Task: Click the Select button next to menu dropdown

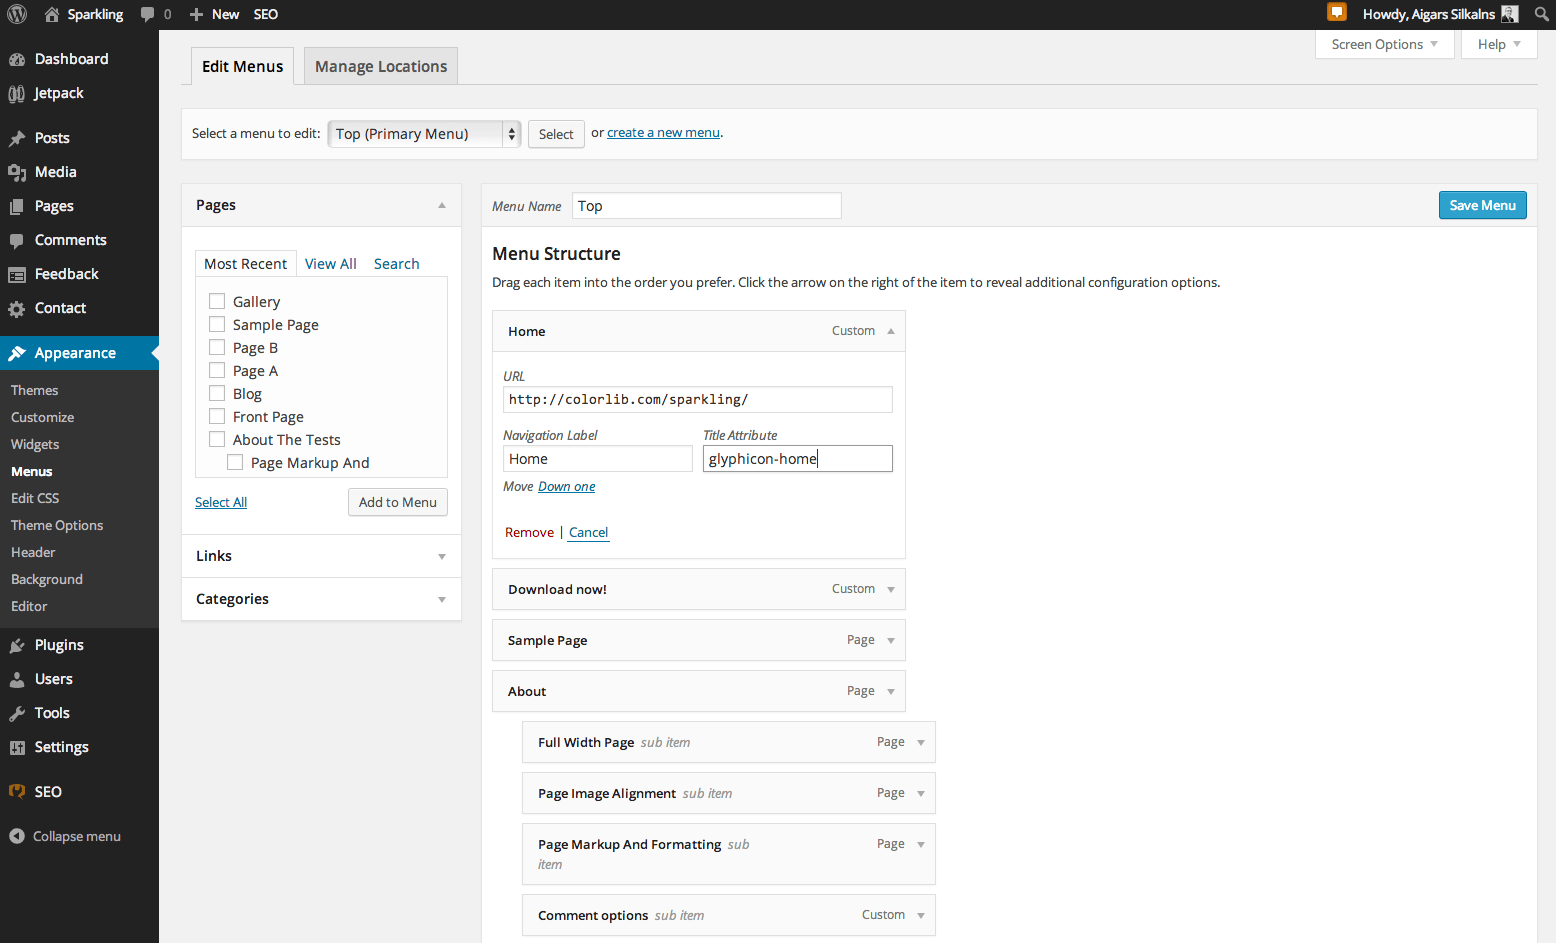Action: pyautogui.click(x=556, y=134)
